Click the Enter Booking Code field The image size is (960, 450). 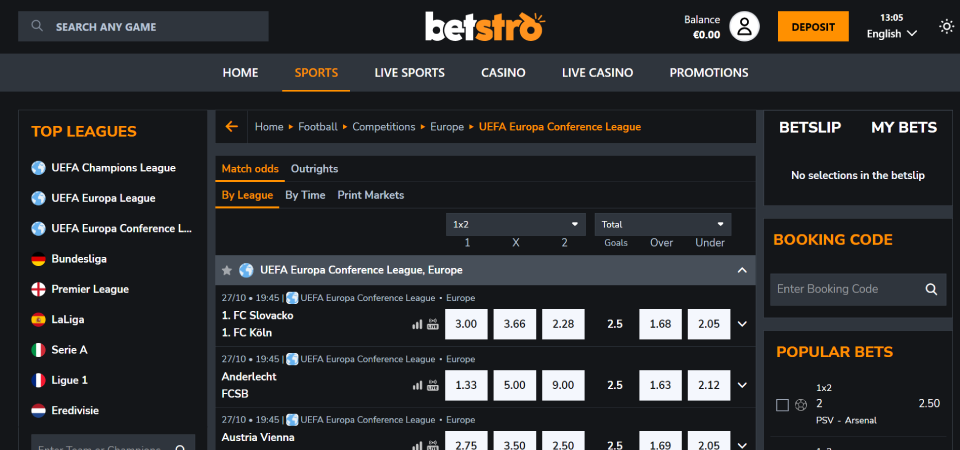[x=846, y=289]
